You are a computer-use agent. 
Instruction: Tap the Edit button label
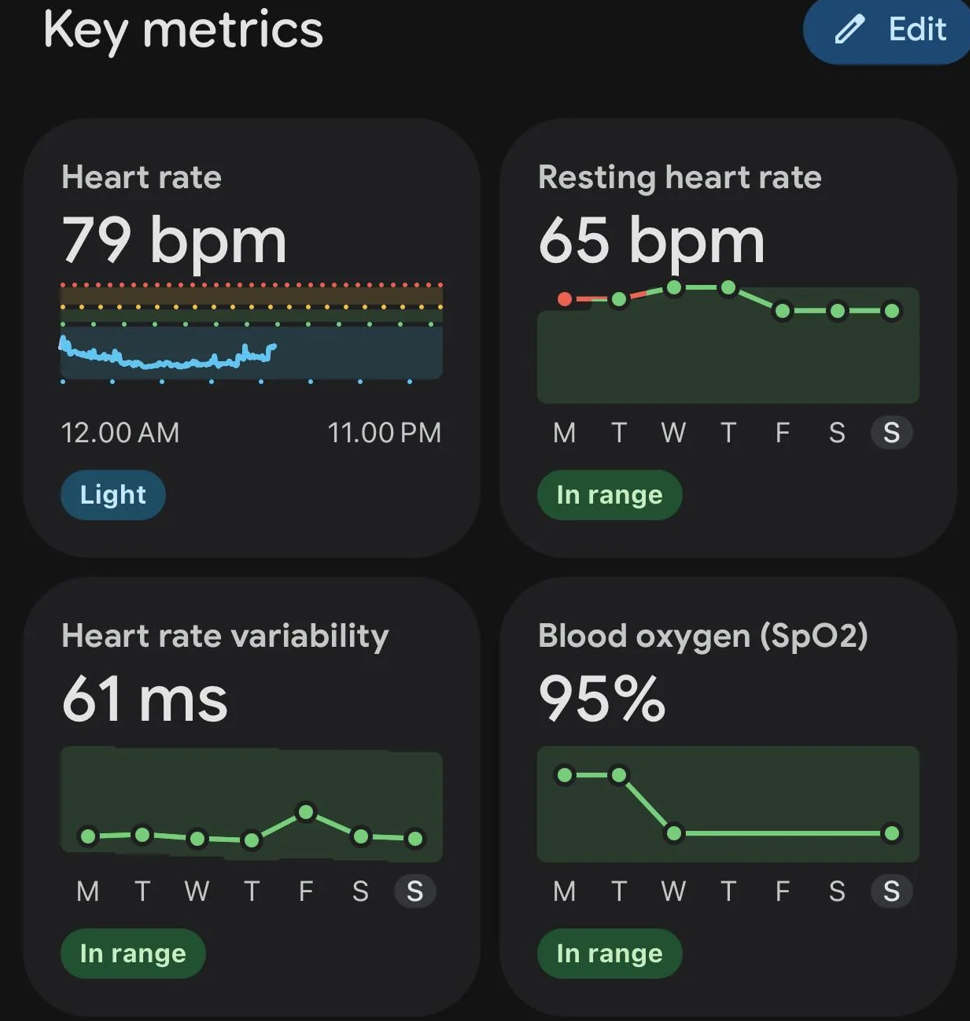(x=917, y=29)
